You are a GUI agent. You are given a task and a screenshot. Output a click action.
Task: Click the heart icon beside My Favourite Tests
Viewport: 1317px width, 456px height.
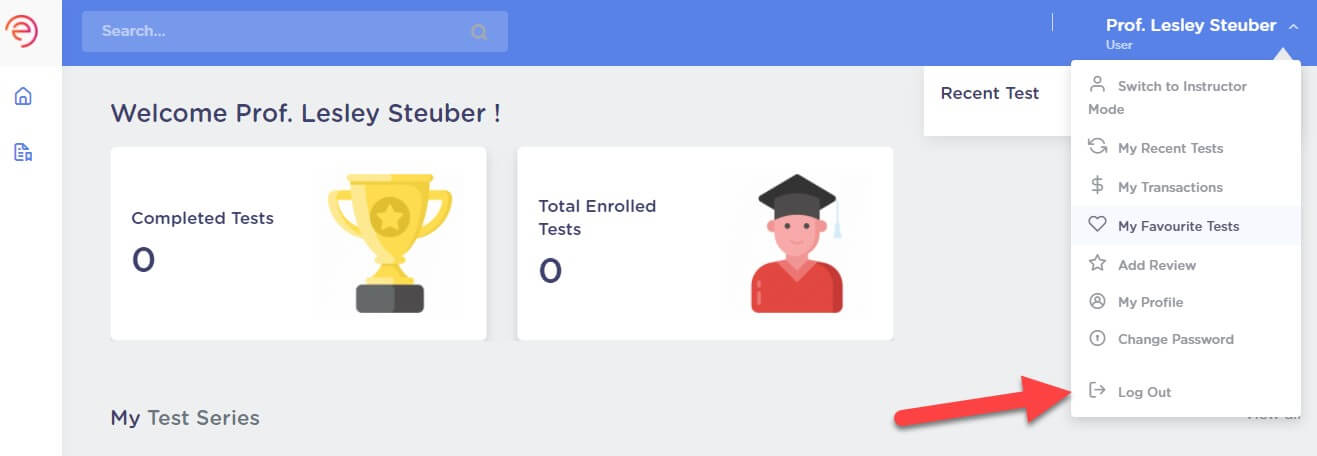point(1097,225)
